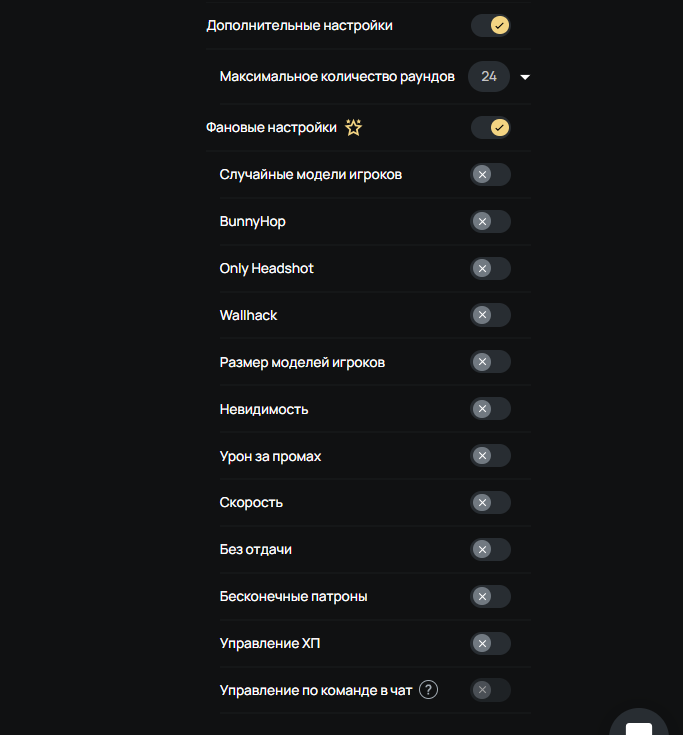Screen dimensions: 683x735
Task: Toggle Управление по команде в чат
Action: point(491,690)
